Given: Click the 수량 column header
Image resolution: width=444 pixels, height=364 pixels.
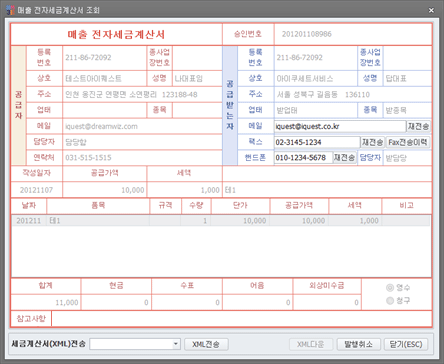Looking at the screenshot, I should 196,206.
